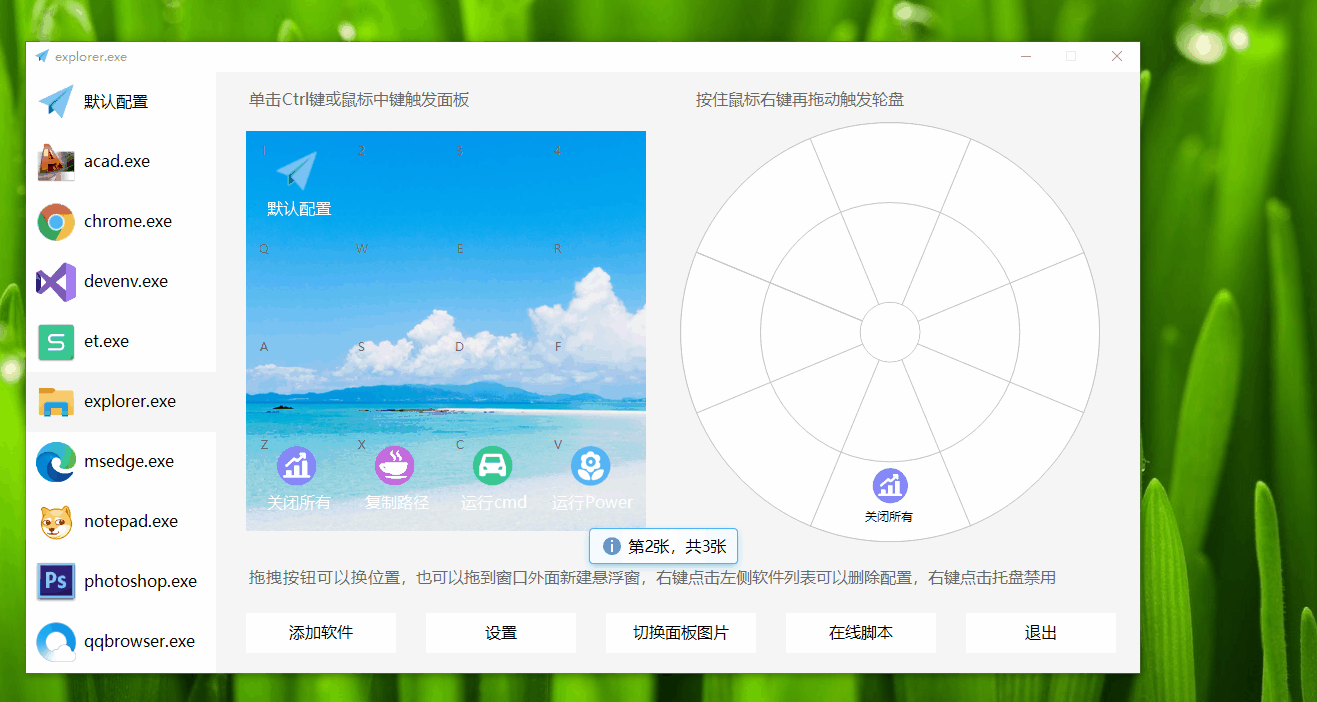This screenshot has height=702, width=1317.
Task: Select the msedge.exe Edge icon
Action: [56, 461]
